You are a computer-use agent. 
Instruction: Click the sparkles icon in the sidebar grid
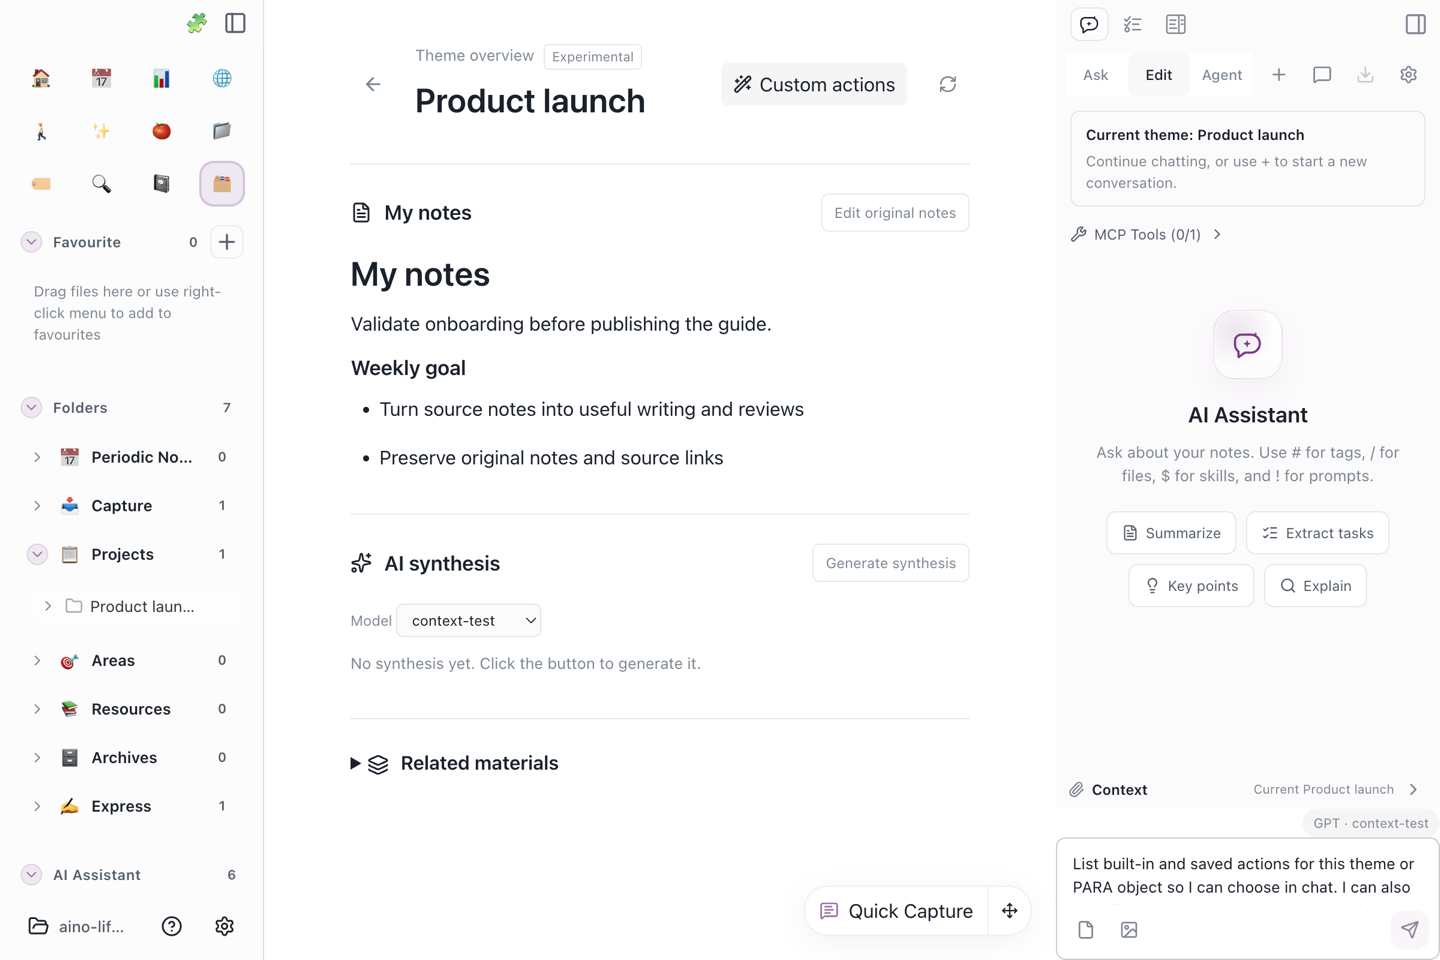101,131
